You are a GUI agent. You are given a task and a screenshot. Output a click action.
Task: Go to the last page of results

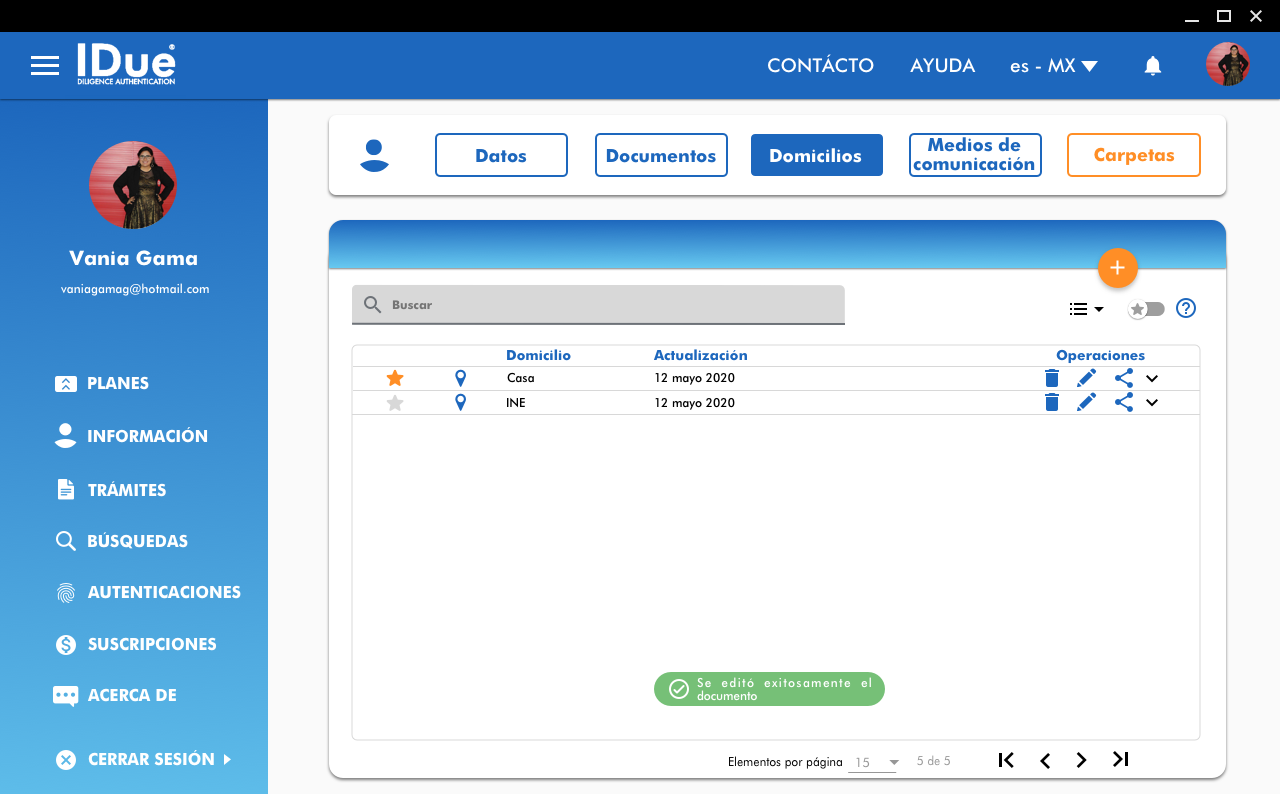pos(1120,760)
